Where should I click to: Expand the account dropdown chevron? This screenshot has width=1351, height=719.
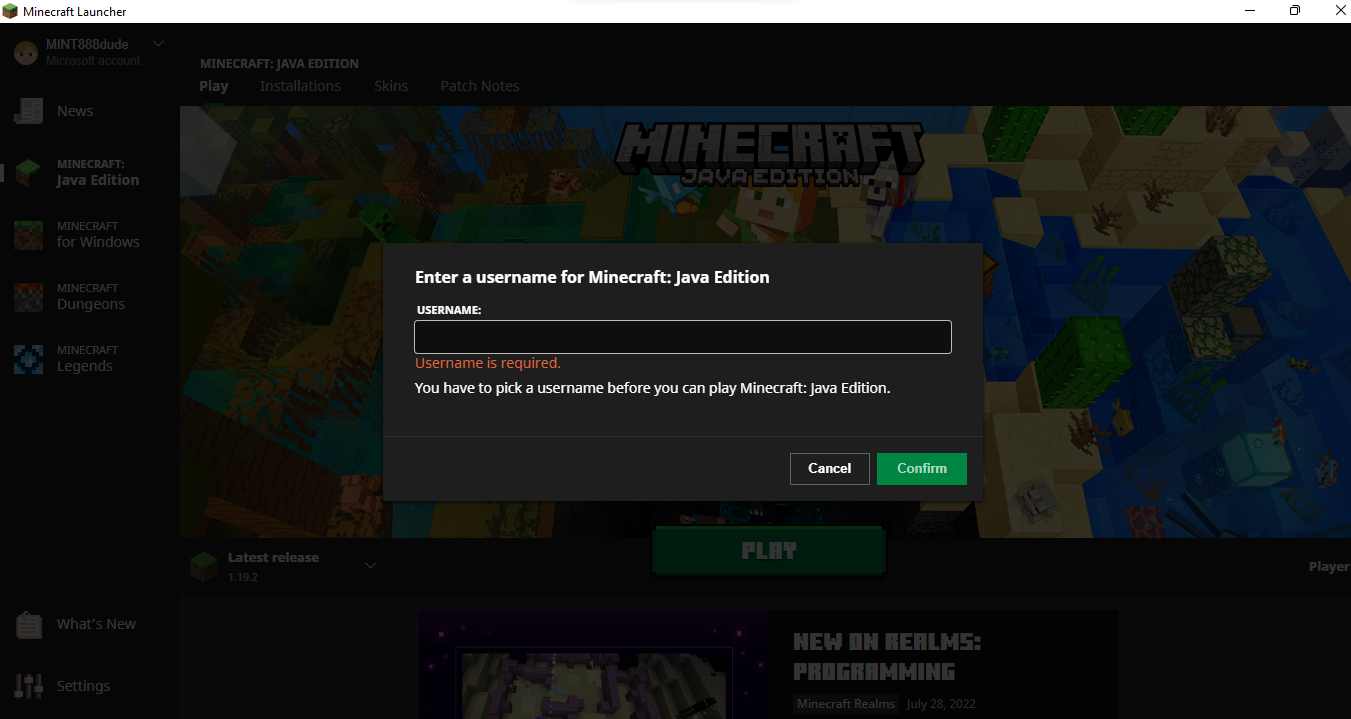(x=158, y=44)
